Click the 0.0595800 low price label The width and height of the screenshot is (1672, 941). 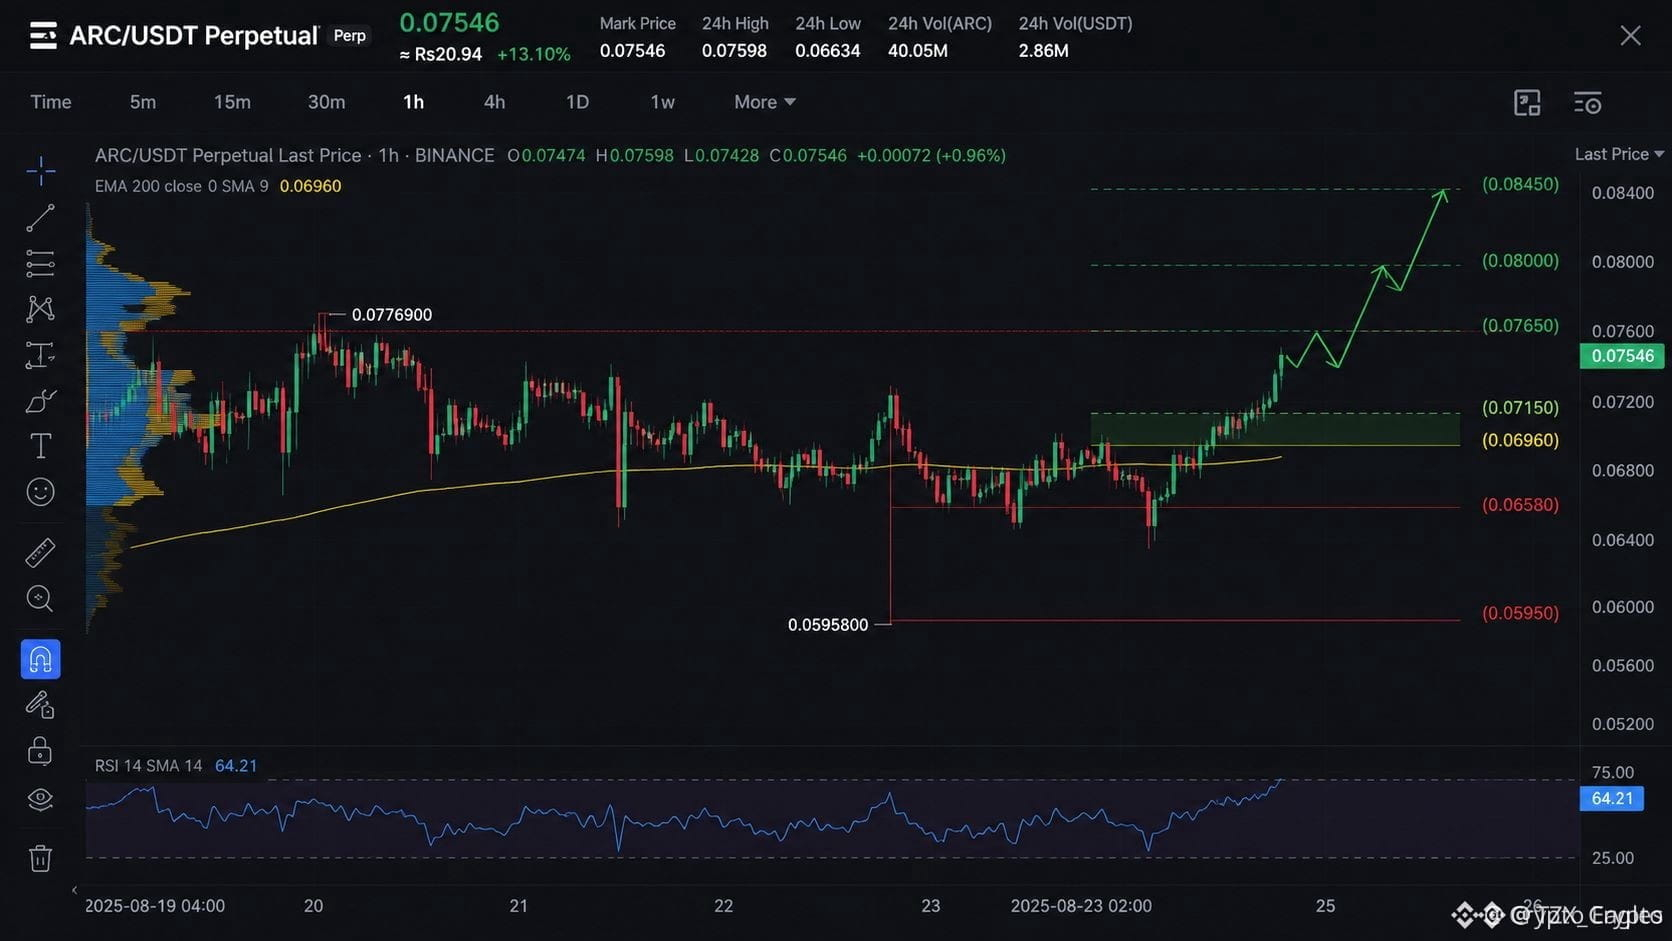[x=828, y=625]
